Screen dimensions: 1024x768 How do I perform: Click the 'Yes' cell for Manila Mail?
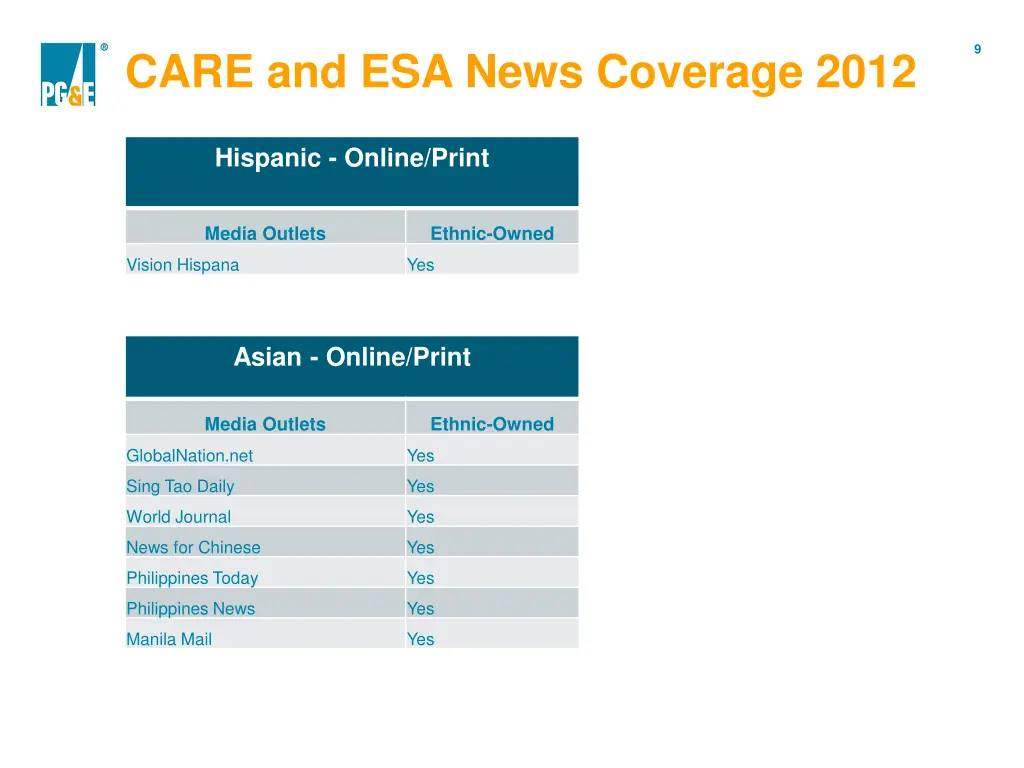click(x=492, y=634)
